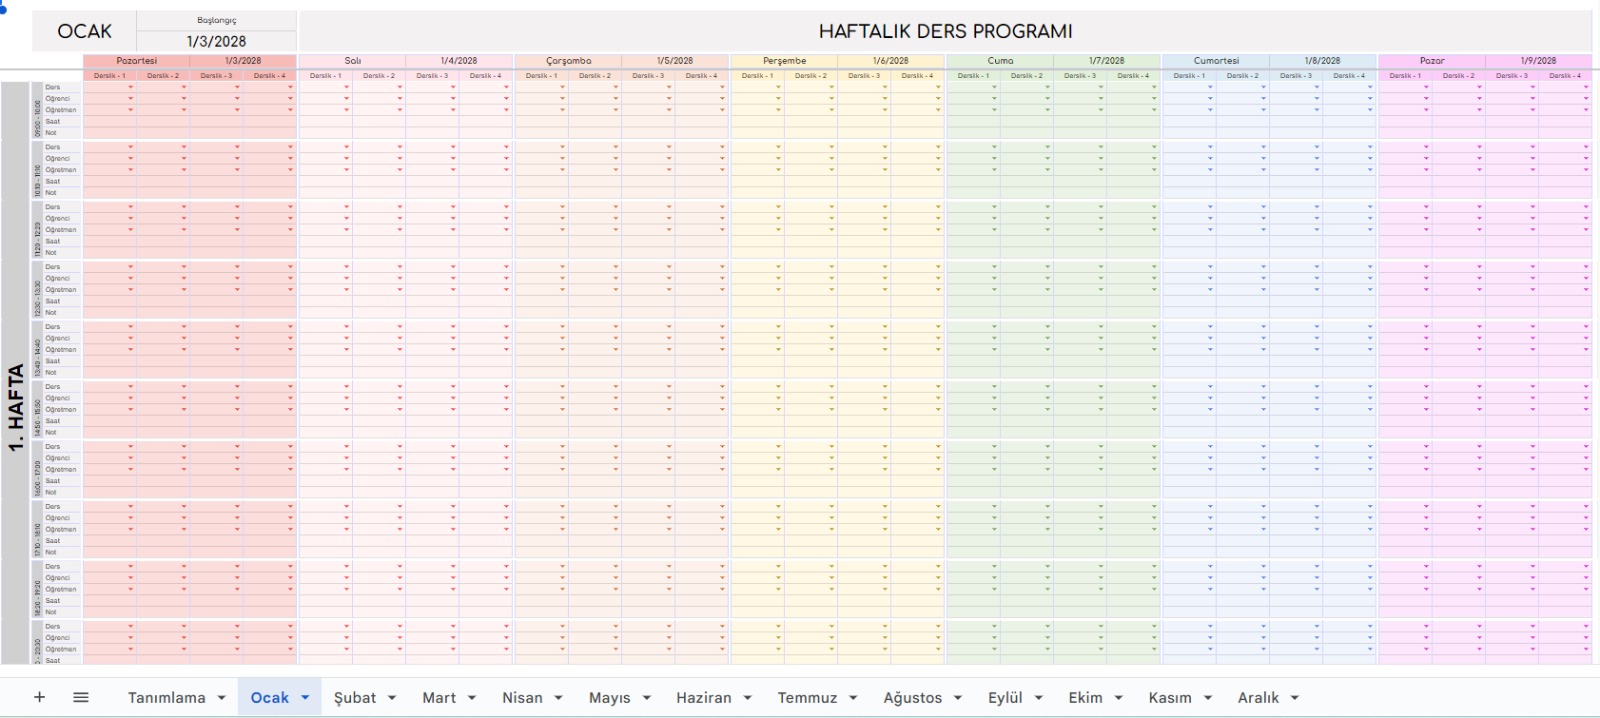The width and height of the screenshot is (1600, 718).
Task: Open the all sheets list icon
Action: click(81, 697)
